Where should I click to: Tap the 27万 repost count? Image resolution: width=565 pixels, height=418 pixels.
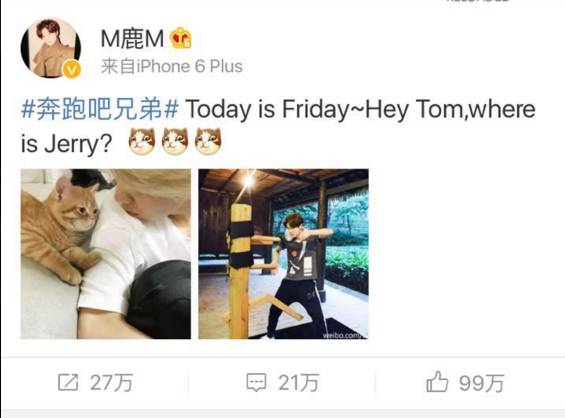[112, 382]
